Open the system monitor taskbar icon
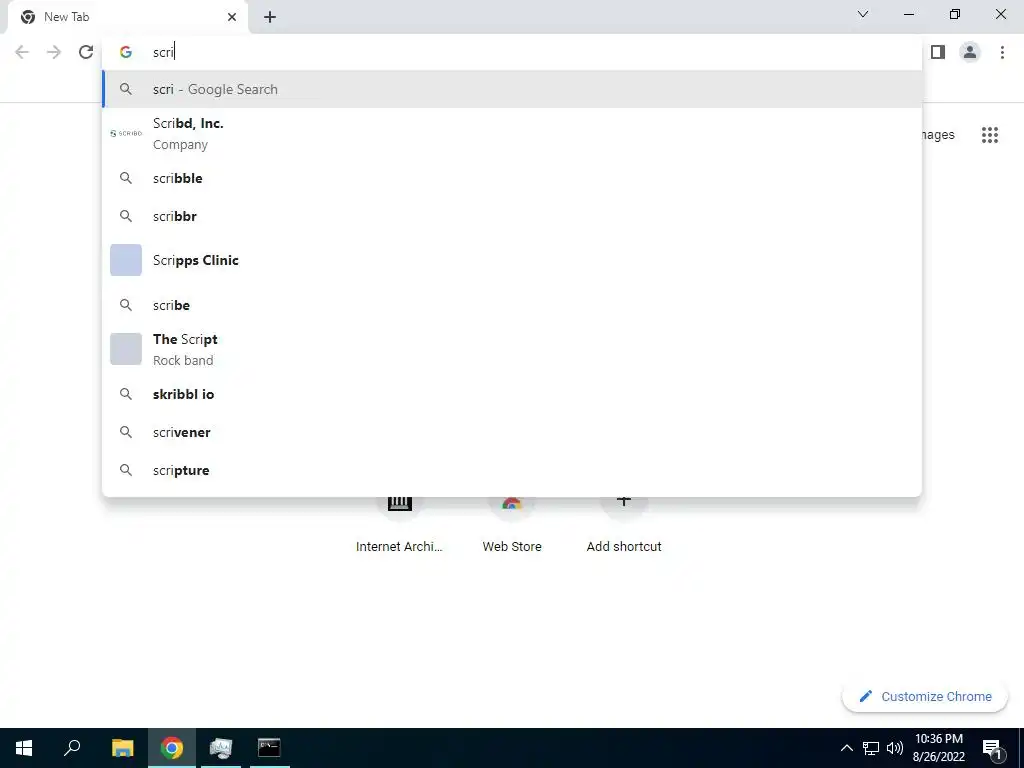1024x768 pixels. pyautogui.click(x=221, y=748)
